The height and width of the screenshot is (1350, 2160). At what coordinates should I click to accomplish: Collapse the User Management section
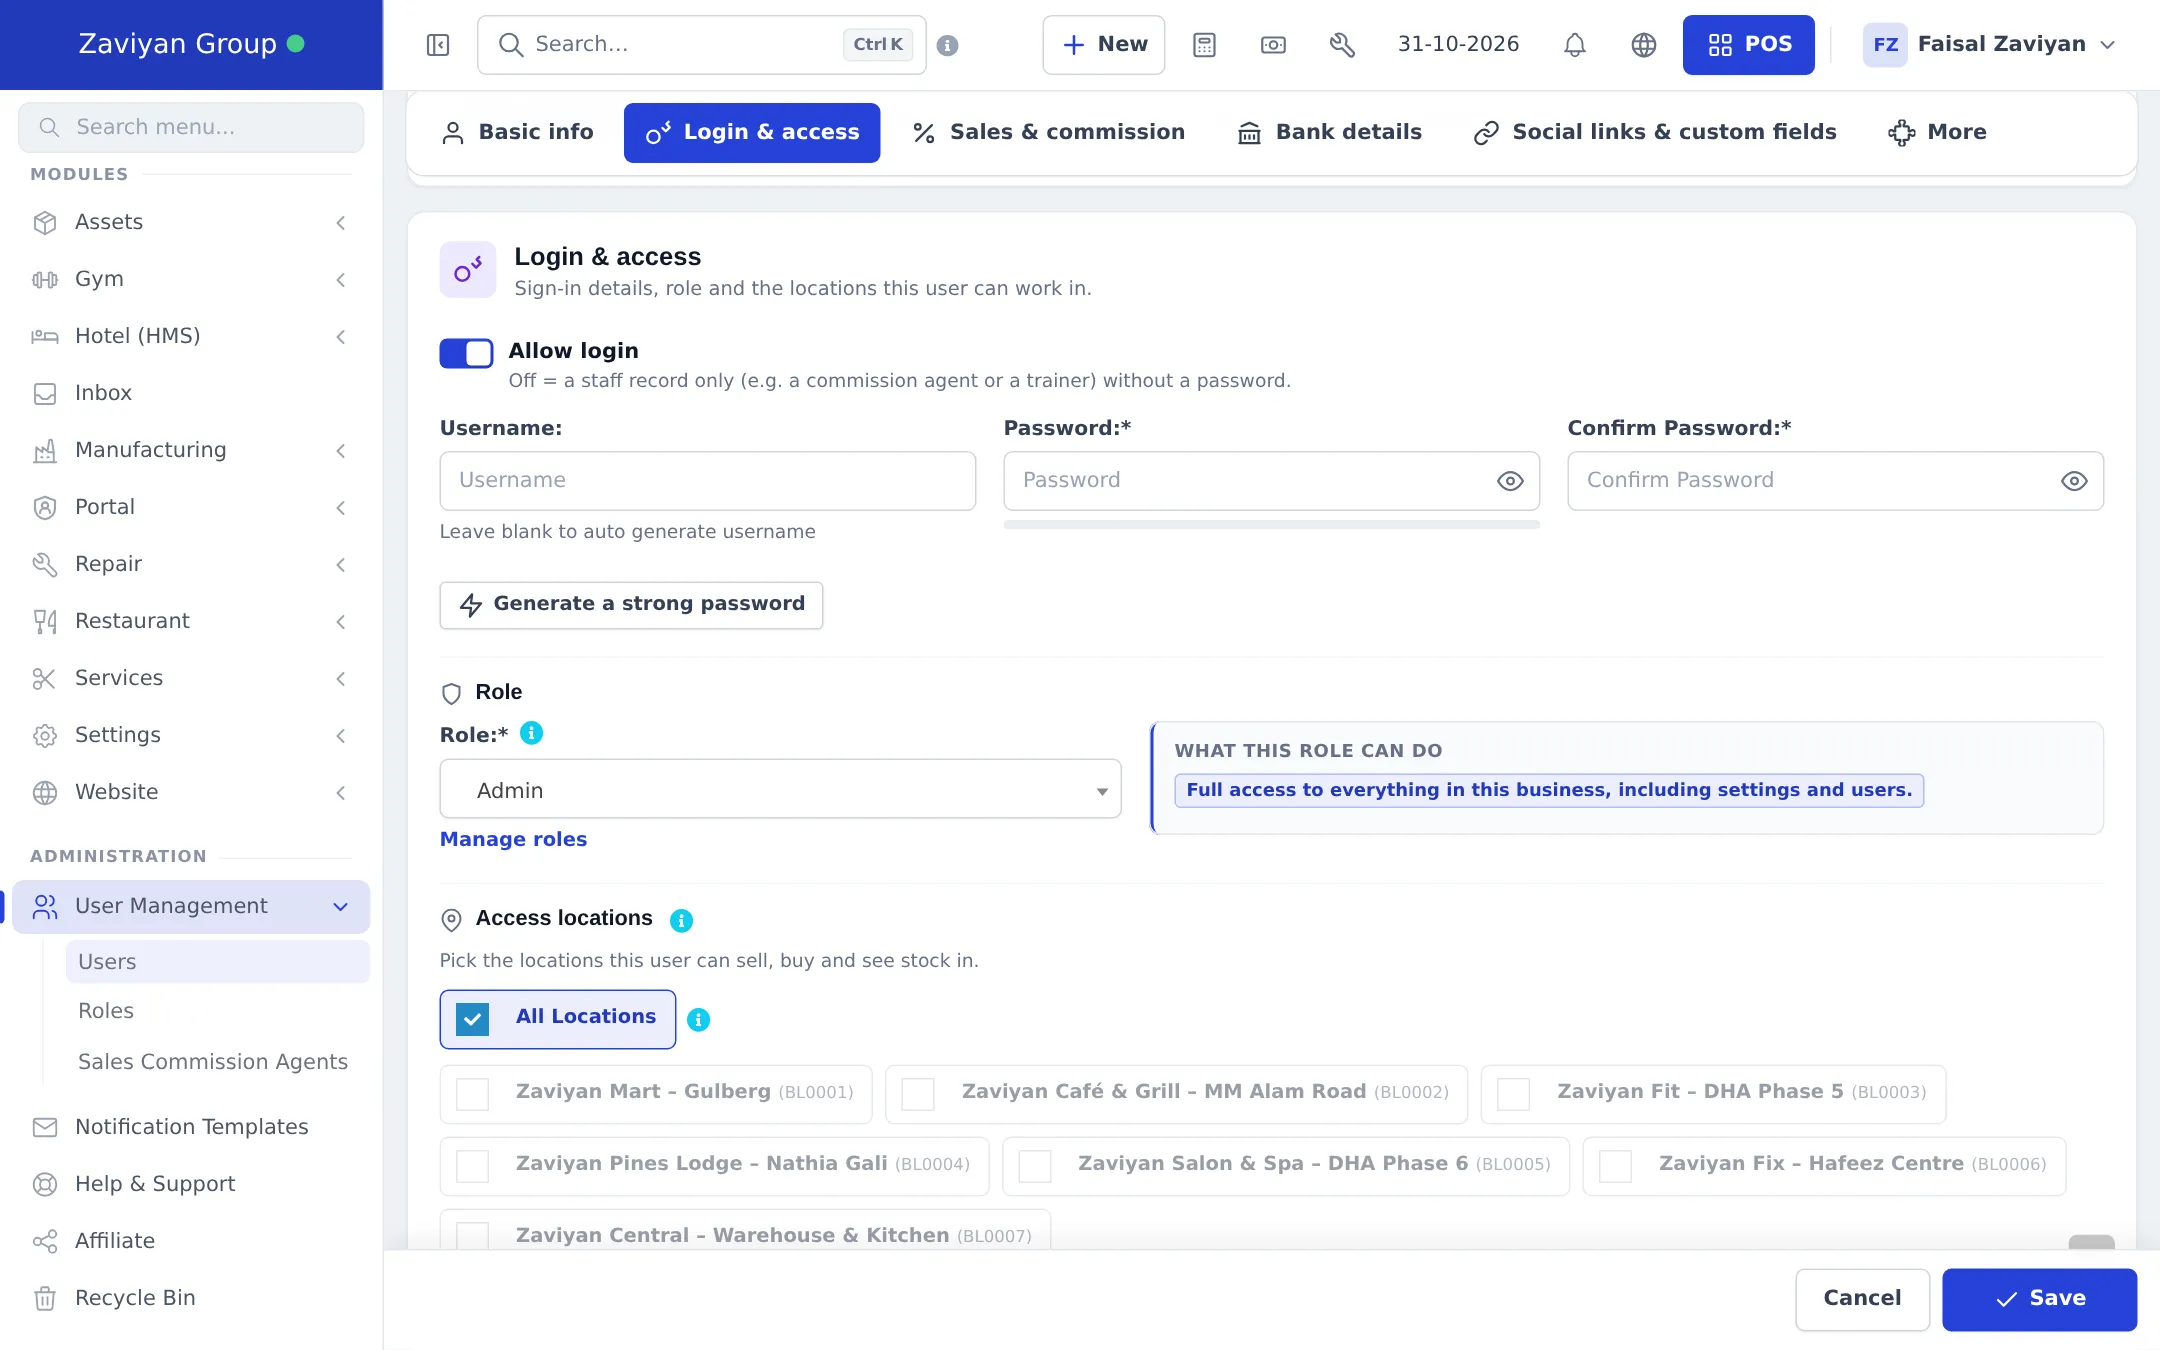coord(190,906)
